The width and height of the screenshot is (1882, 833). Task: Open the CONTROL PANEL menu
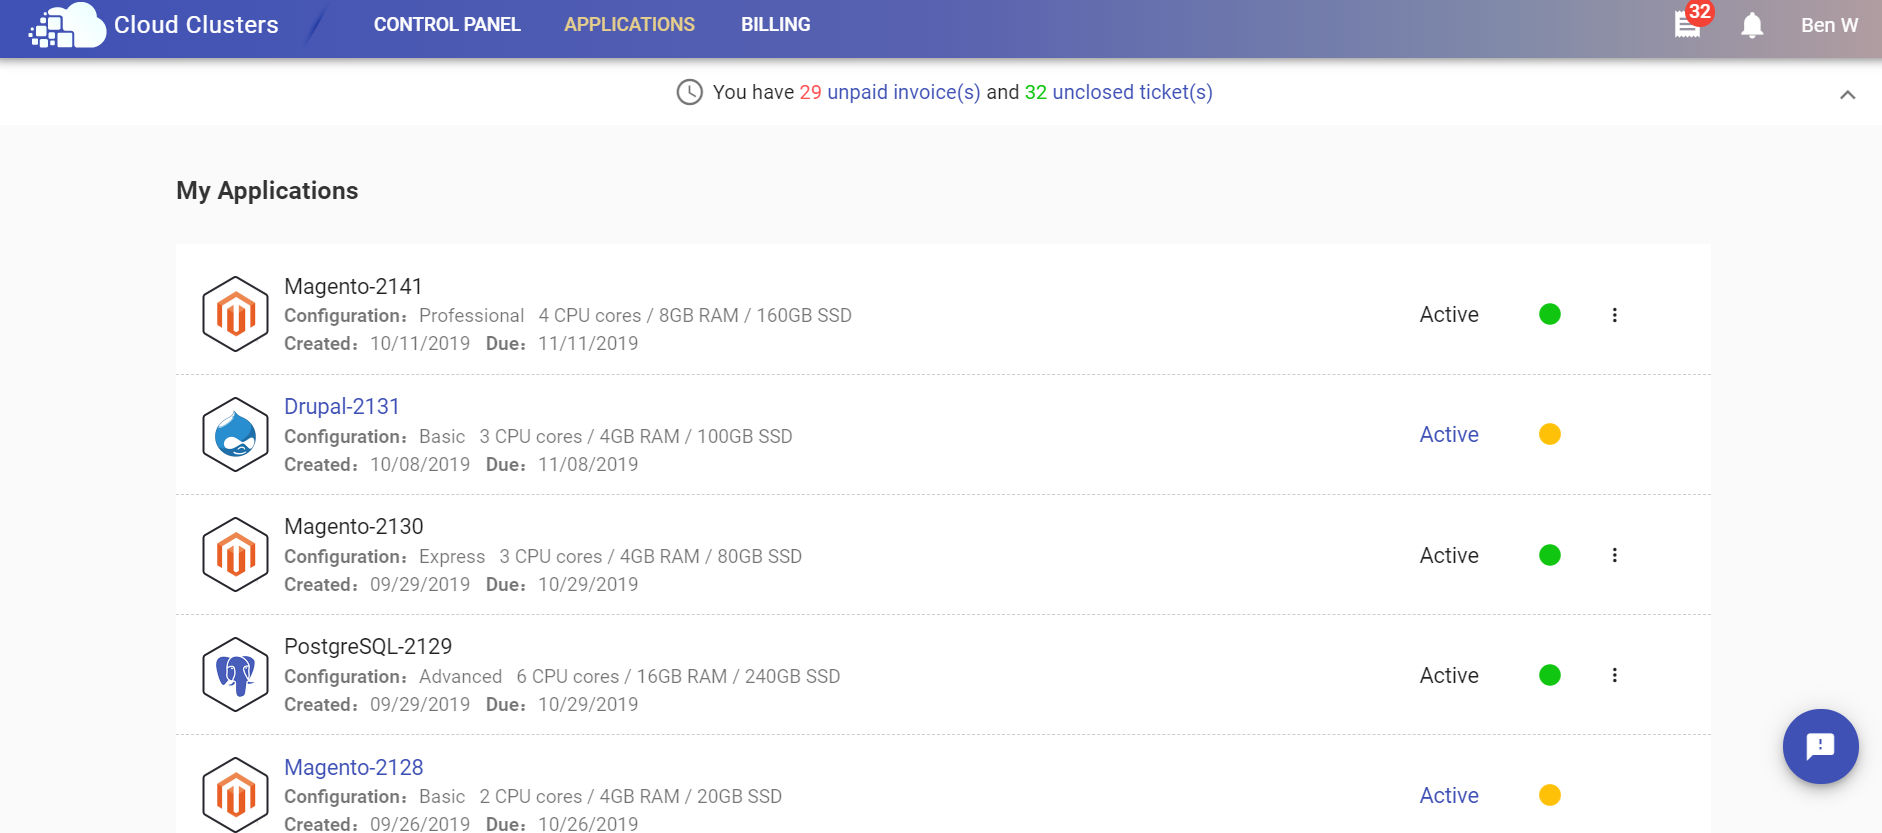pyautogui.click(x=447, y=24)
